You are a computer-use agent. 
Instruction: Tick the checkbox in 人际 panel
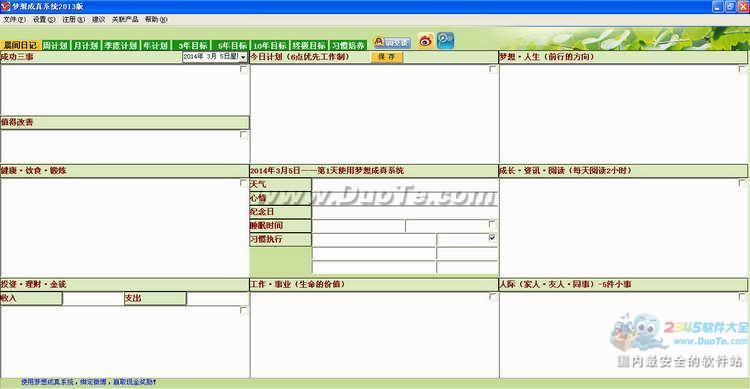(x=742, y=297)
